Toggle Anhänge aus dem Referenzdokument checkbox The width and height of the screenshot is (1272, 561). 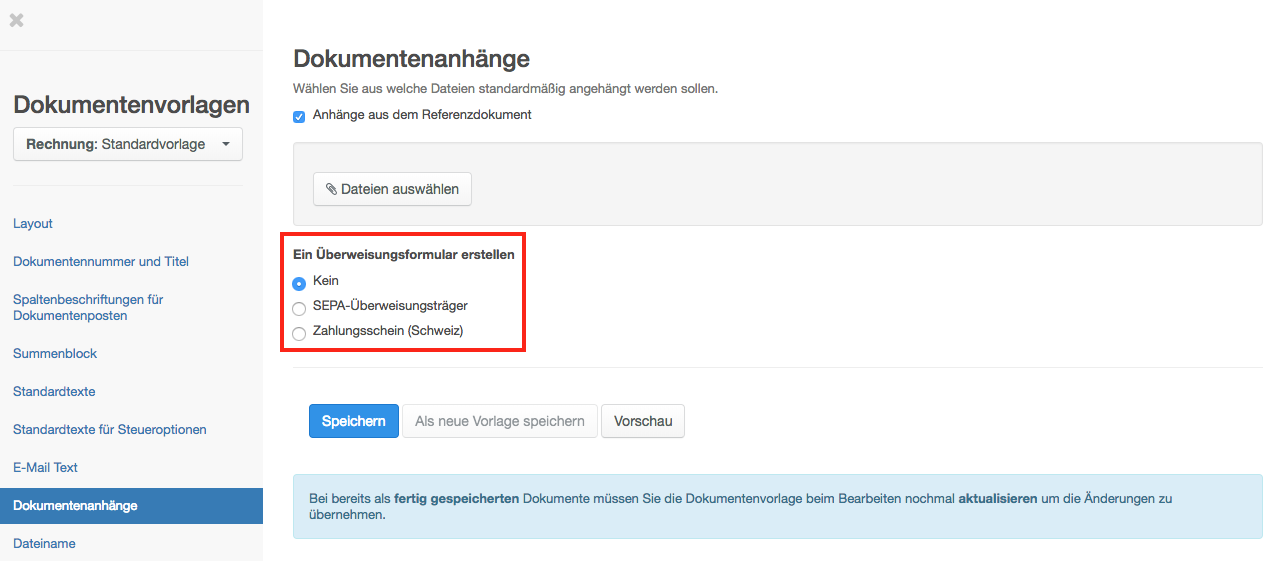(299, 116)
